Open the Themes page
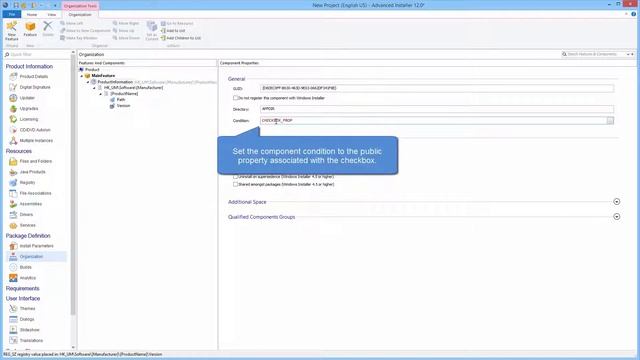This screenshot has height=360, width=640. pyautogui.click(x=27, y=309)
